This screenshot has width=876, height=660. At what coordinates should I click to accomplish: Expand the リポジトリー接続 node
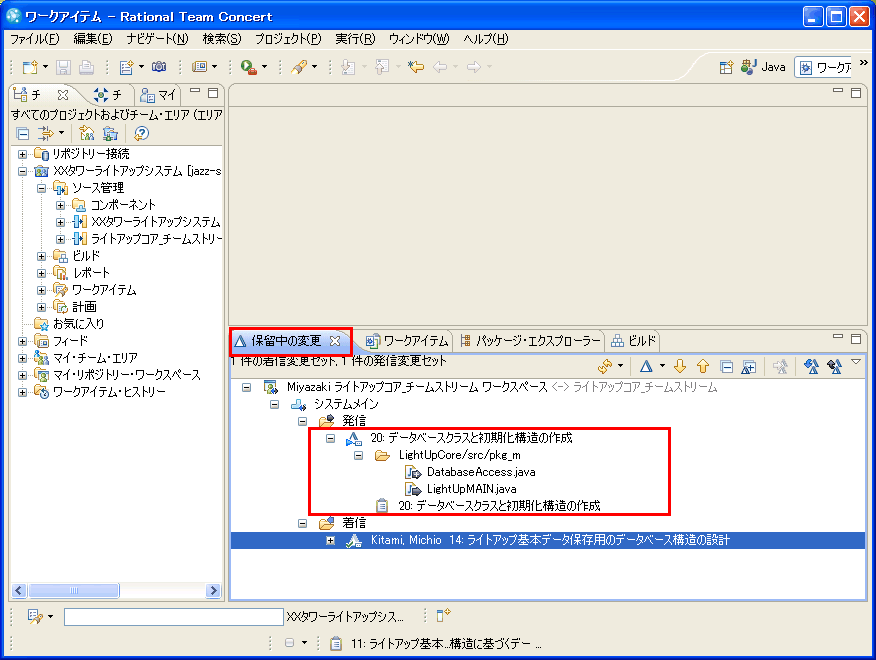tap(22, 154)
